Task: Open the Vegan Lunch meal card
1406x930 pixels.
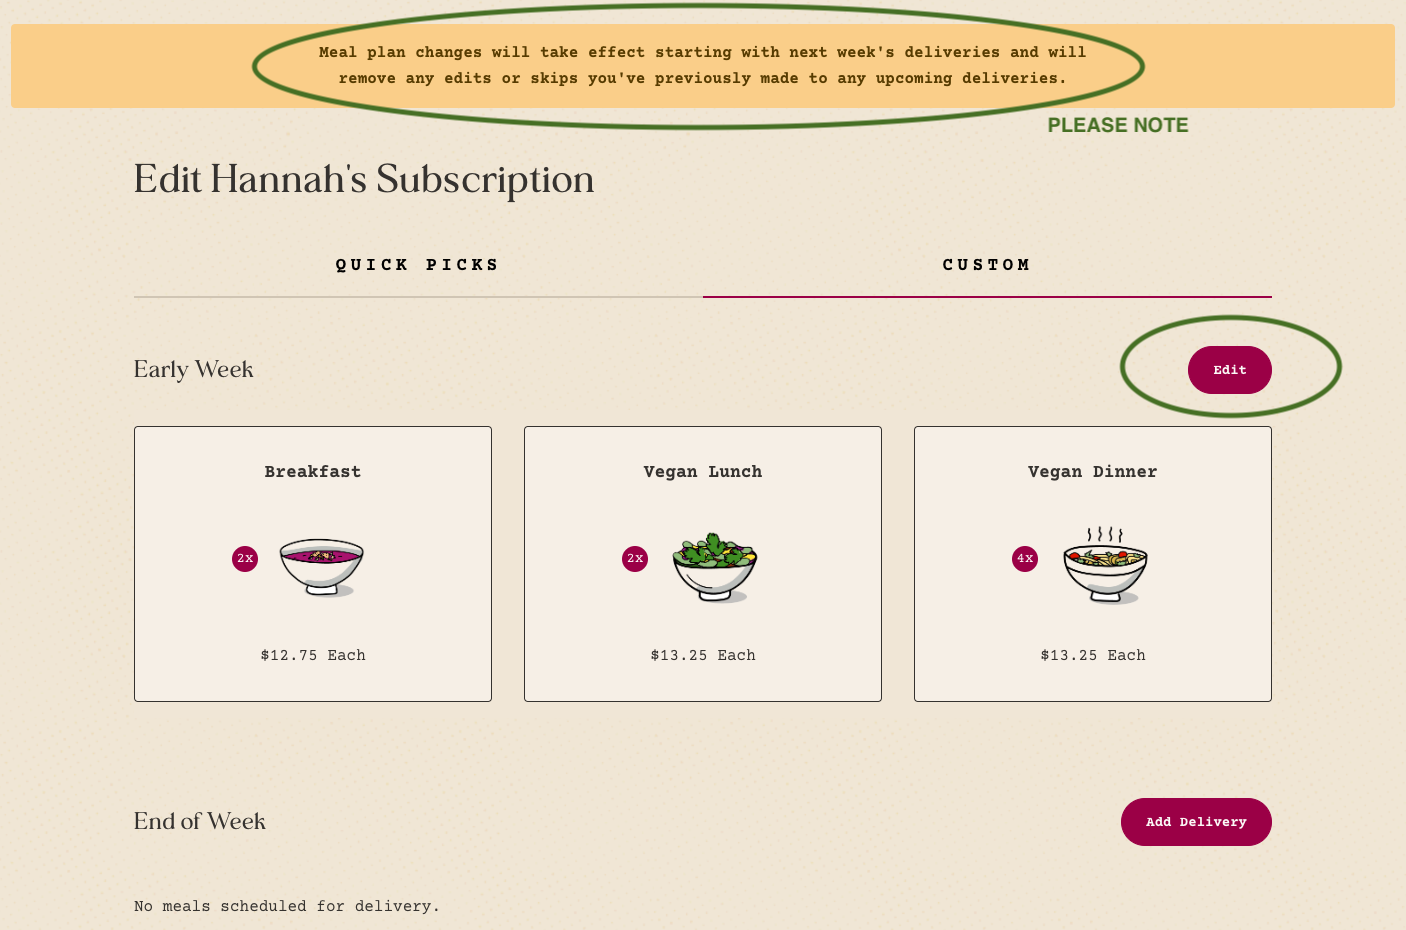Action: click(703, 564)
